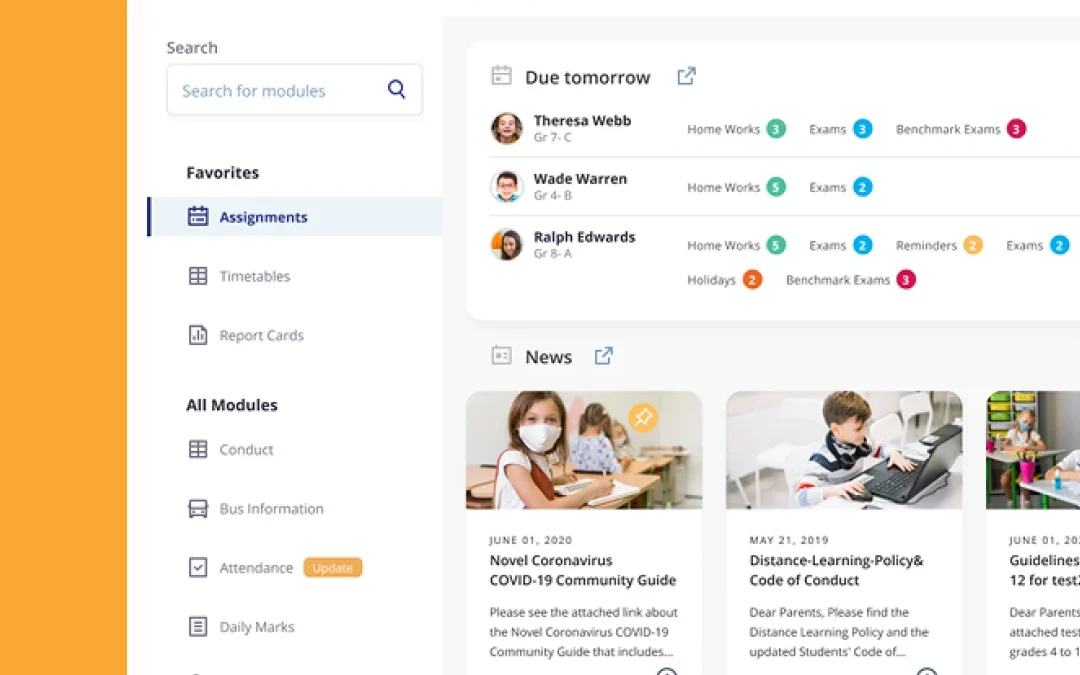Click the MAY 21, 2019 date label
Viewport: 1080px width, 675px height.
[x=789, y=540]
